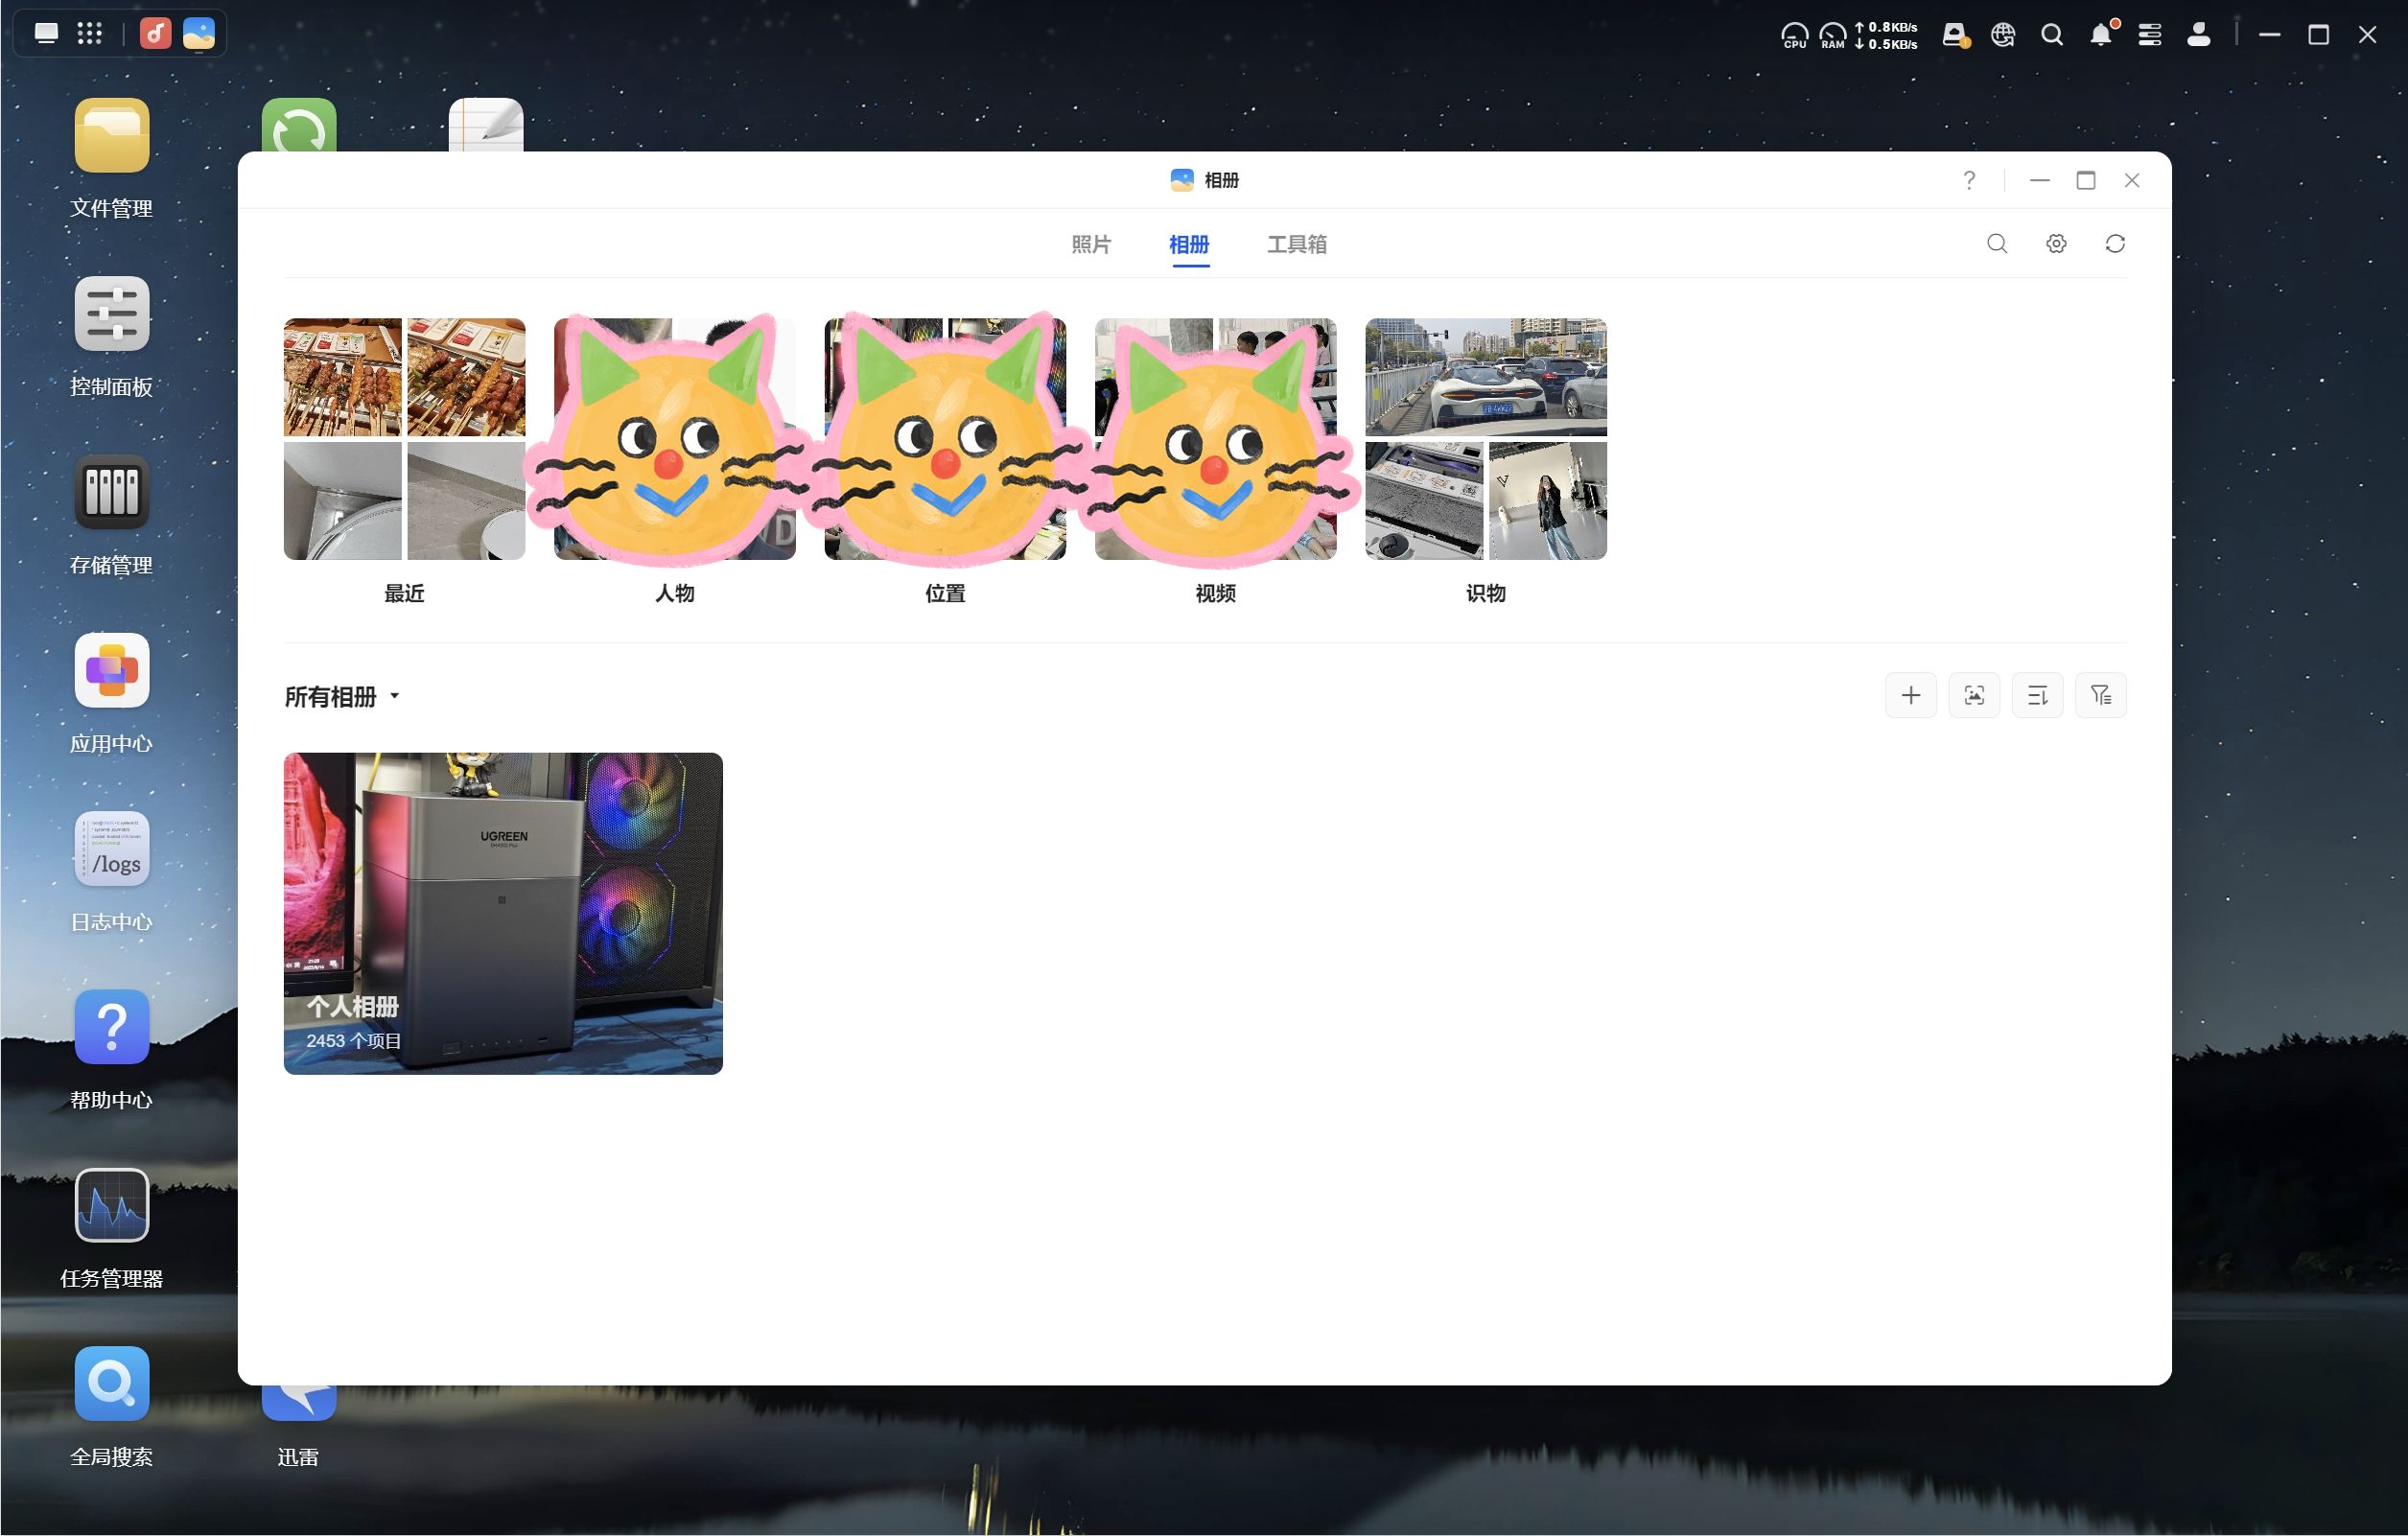Open the app grid launcher in top bar
2408x1536 pixels.
coord(90,34)
